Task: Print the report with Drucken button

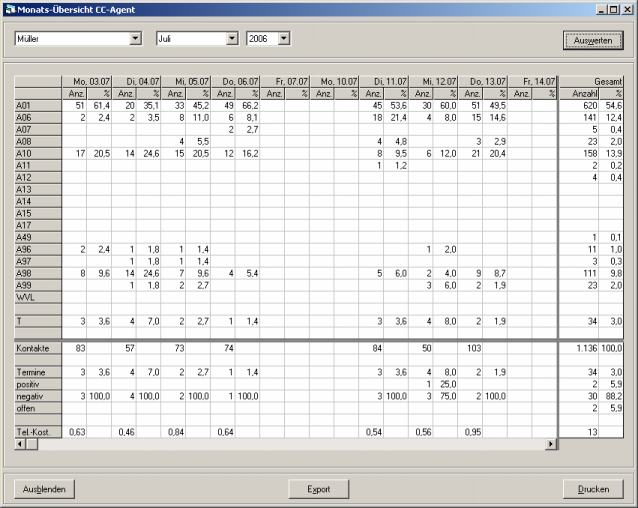Action: click(593, 489)
